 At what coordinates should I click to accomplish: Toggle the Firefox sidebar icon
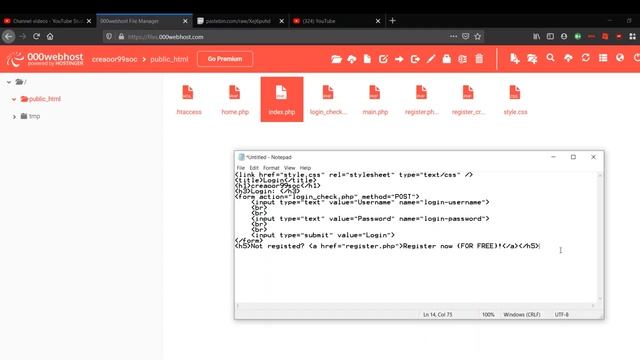550,36
